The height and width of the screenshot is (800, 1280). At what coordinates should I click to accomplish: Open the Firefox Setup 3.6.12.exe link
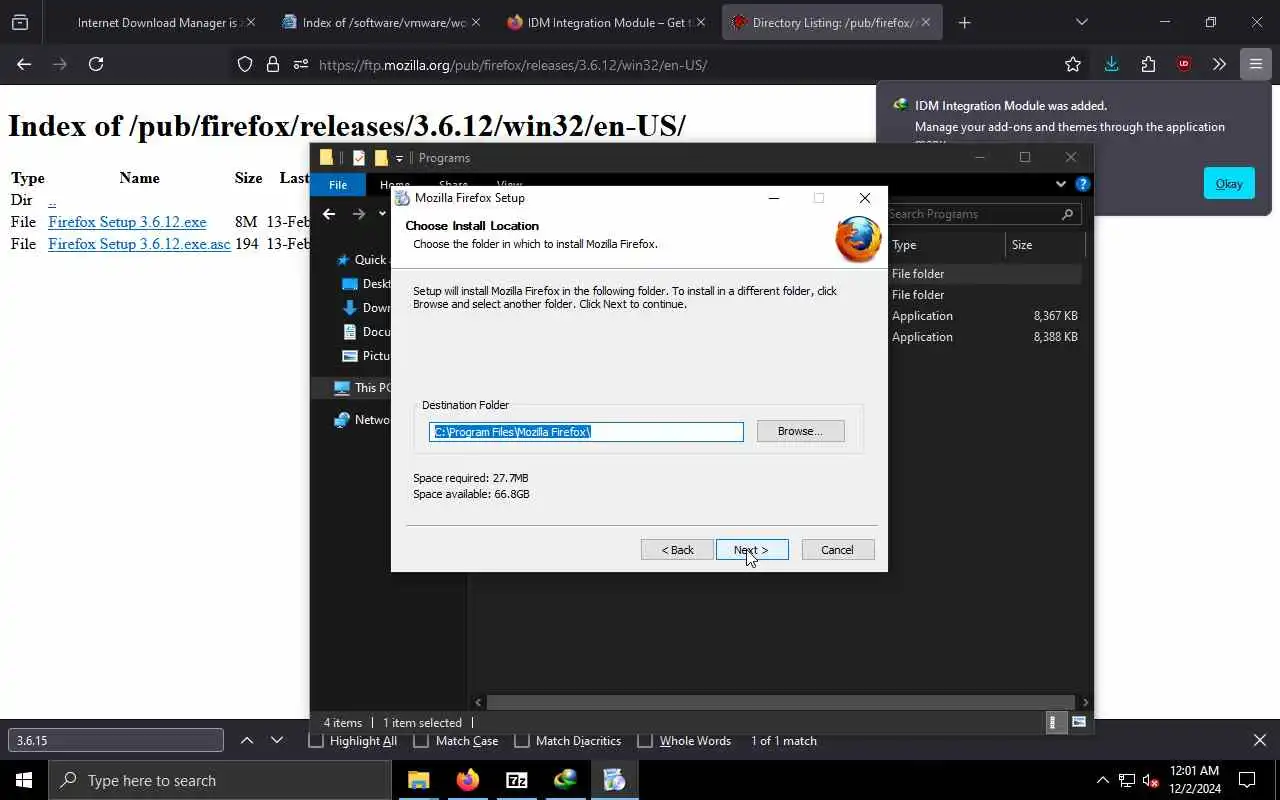click(127, 222)
